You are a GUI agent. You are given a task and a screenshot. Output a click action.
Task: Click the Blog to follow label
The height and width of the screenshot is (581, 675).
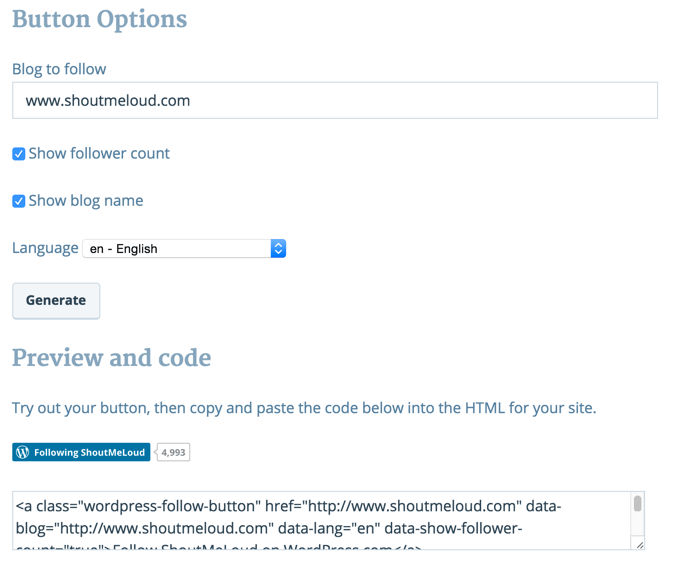point(59,69)
